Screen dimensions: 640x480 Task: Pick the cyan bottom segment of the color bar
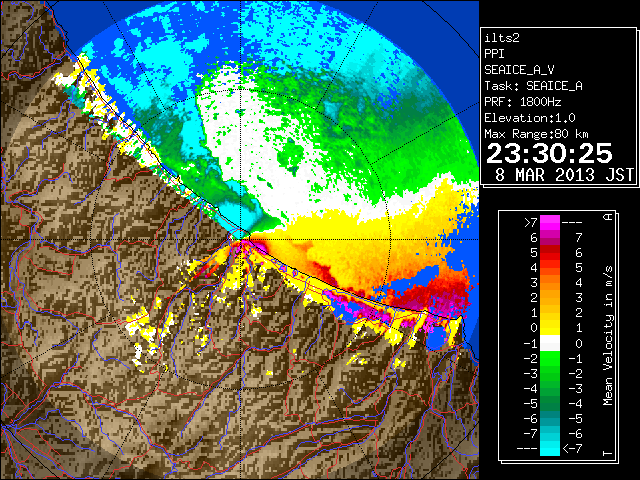550,448
